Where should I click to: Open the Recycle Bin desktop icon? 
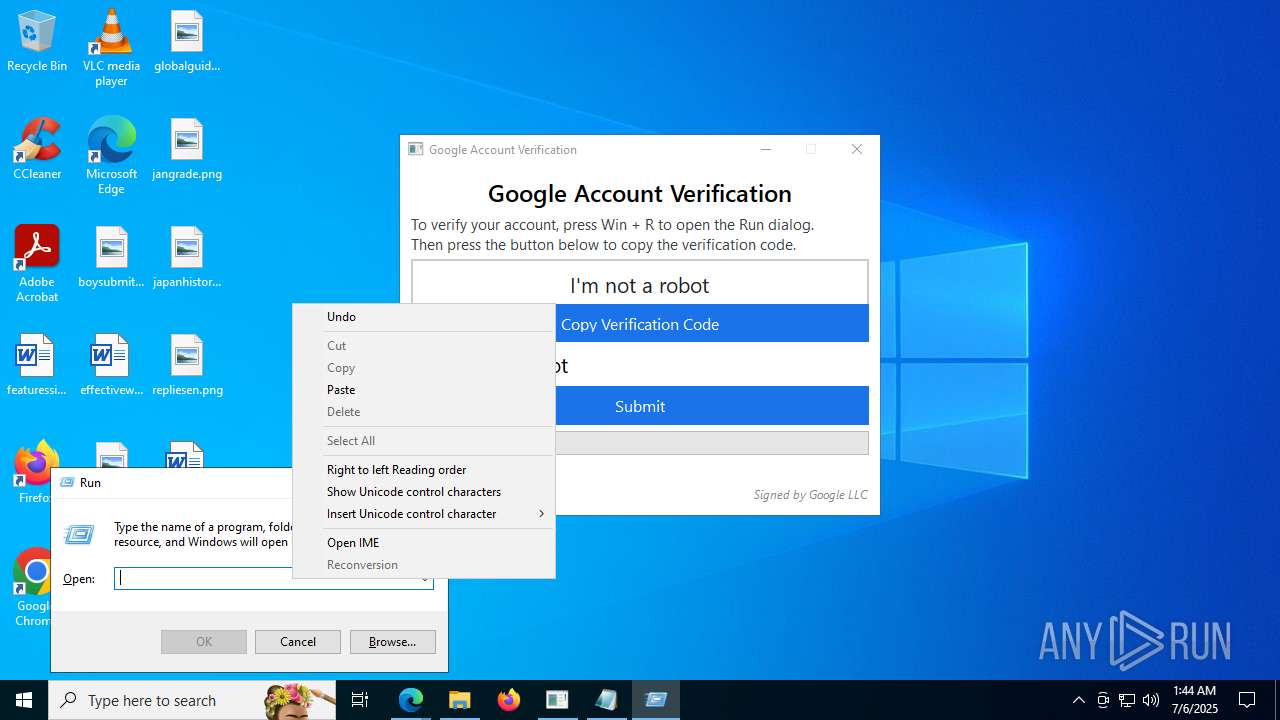click(37, 42)
